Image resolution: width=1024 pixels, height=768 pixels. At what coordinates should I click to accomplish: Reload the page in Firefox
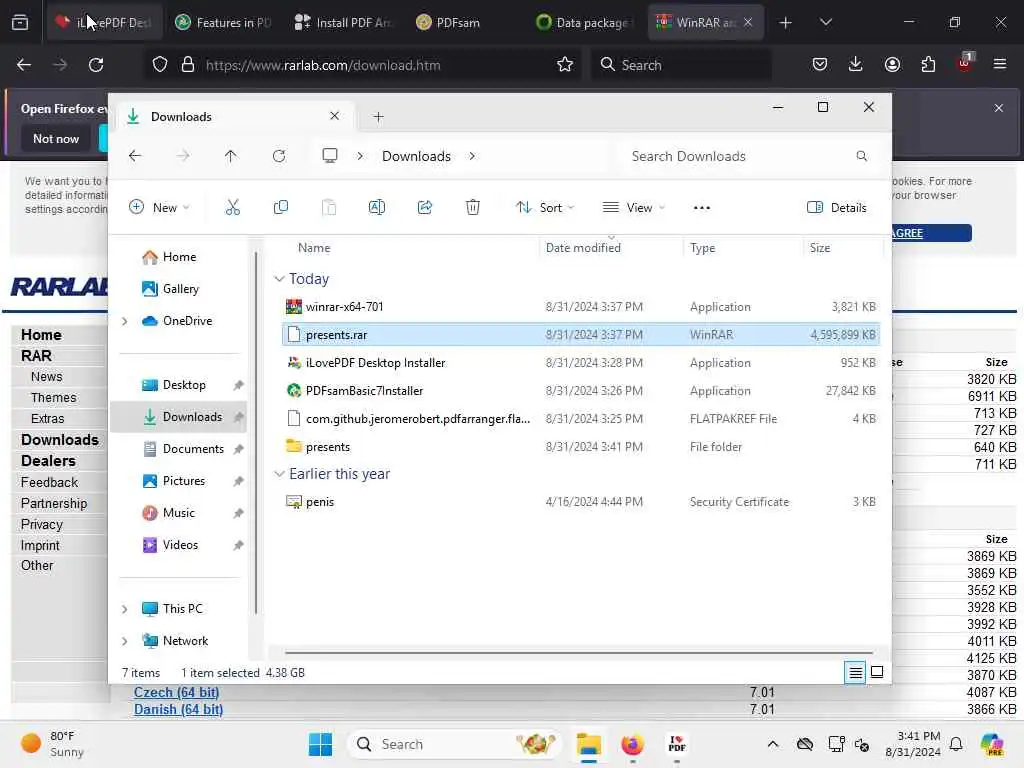[96, 65]
